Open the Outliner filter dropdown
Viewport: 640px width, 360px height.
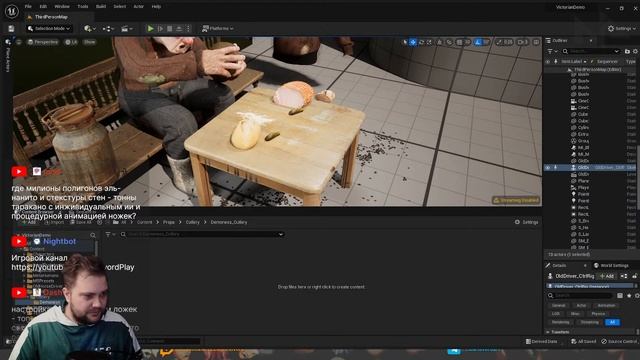pos(552,51)
